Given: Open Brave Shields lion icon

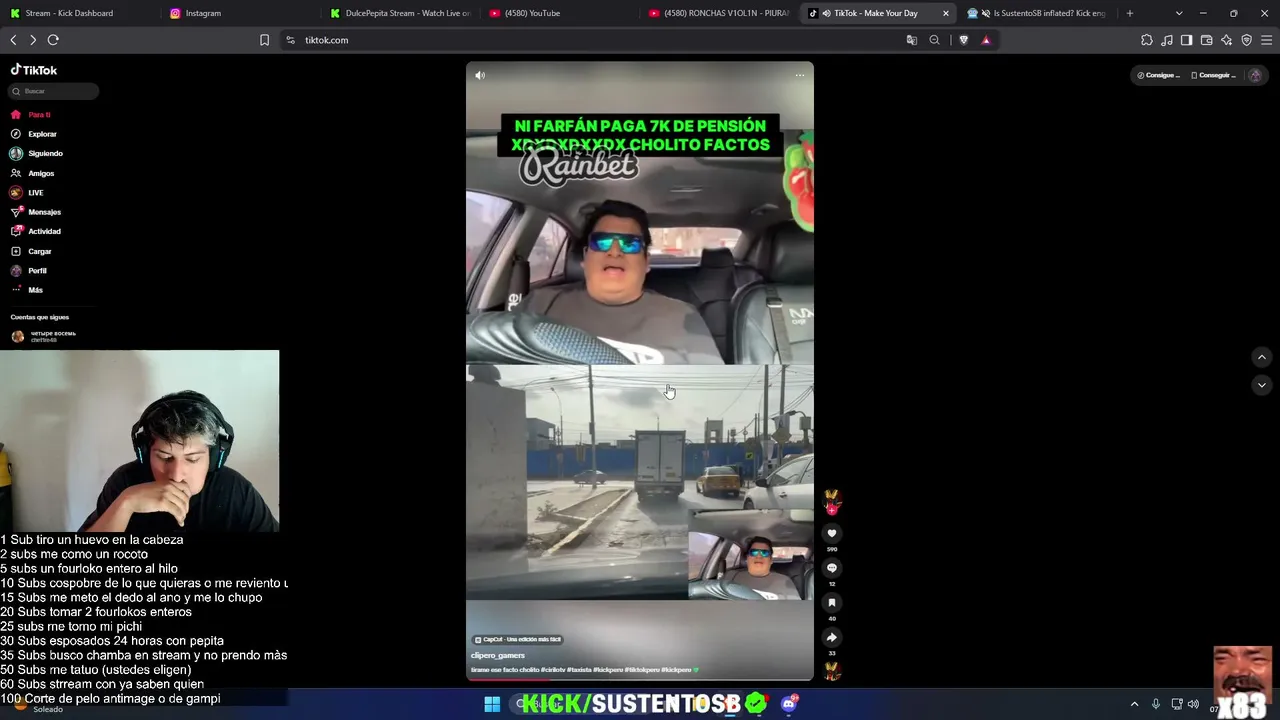Looking at the screenshot, I should [963, 40].
